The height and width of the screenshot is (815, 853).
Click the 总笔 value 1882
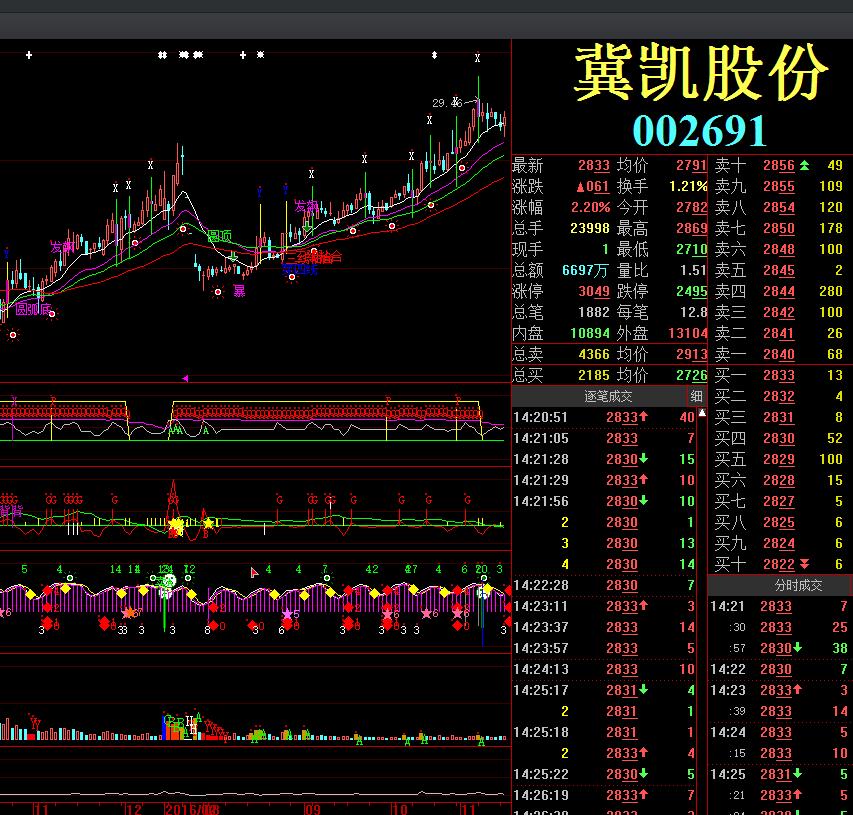click(x=594, y=312)
